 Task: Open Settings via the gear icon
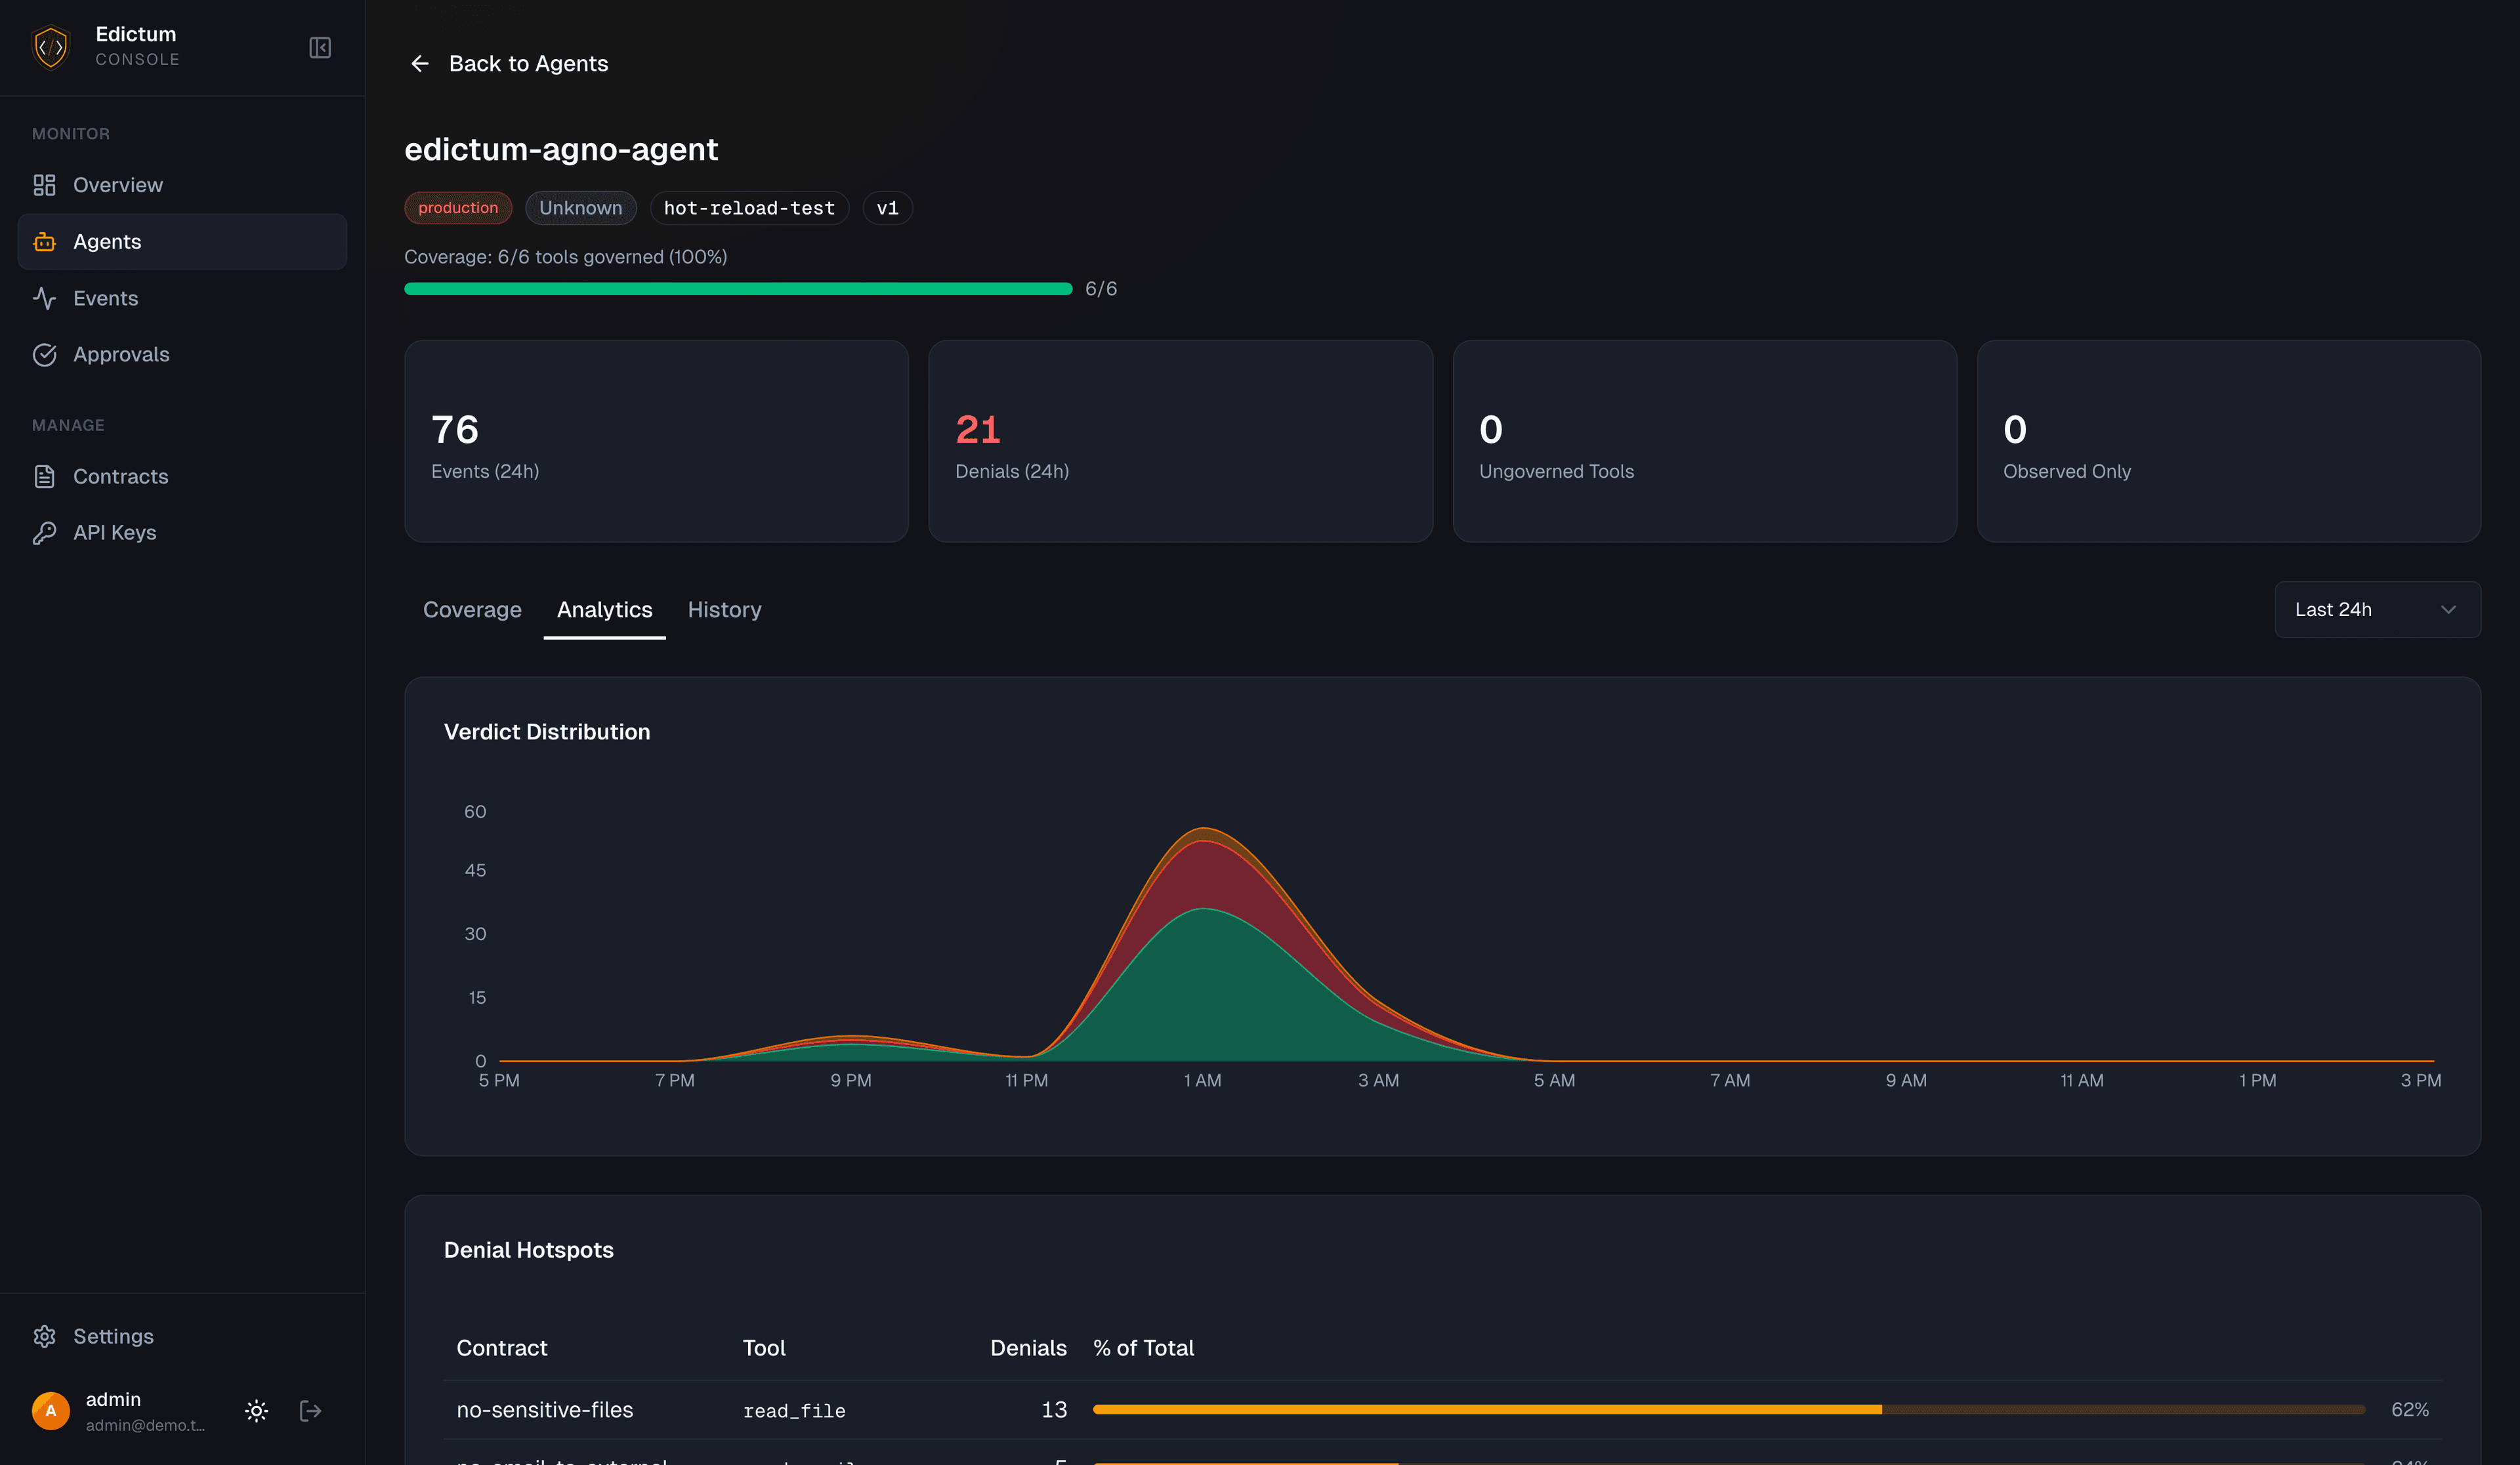[45, 1336]
